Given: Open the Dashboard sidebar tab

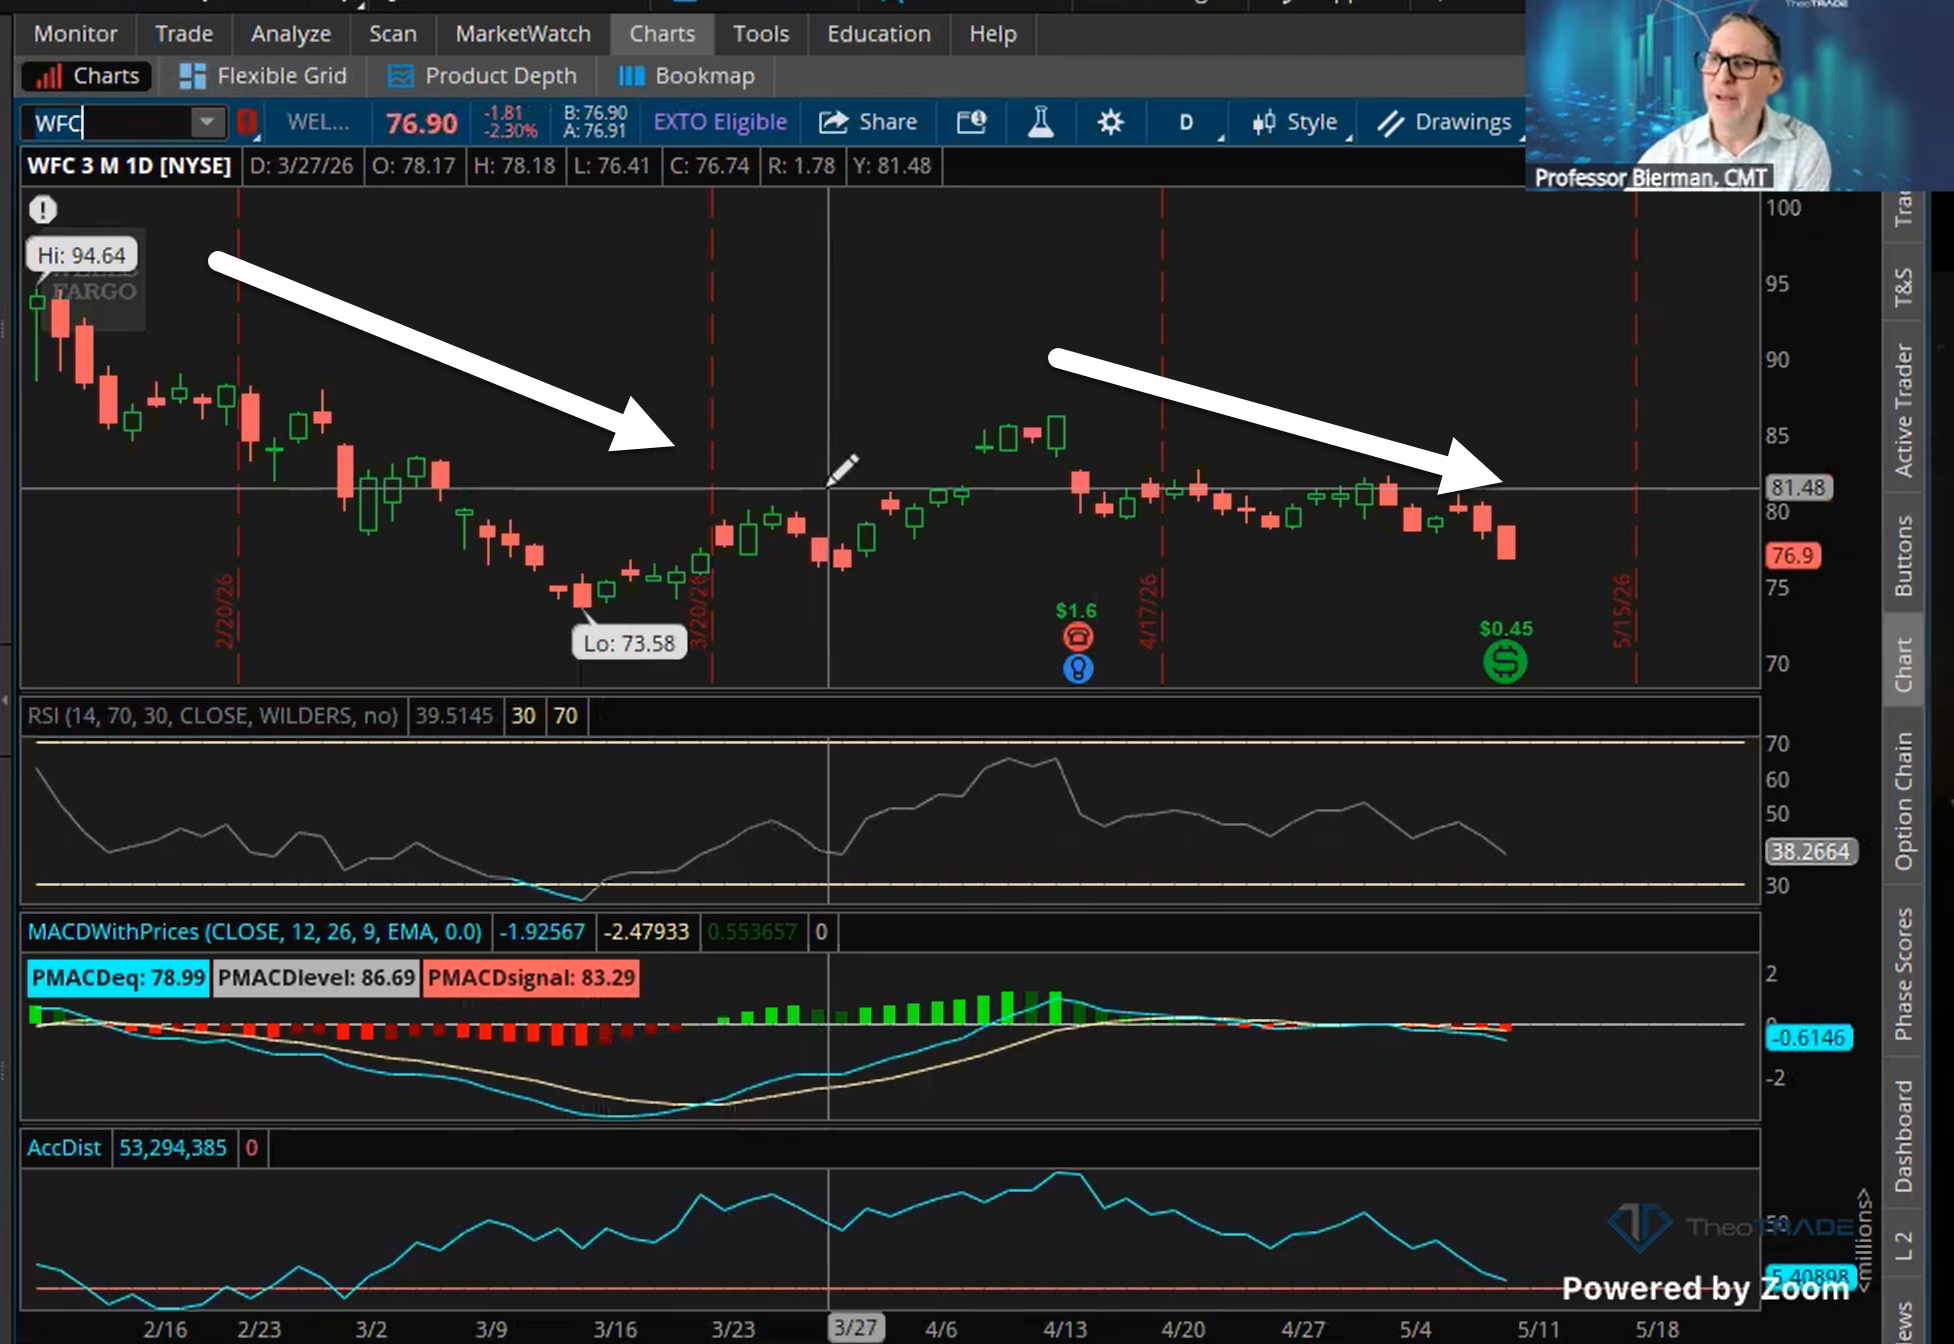Looking at the screenshot, I should click(1903, 1136).
